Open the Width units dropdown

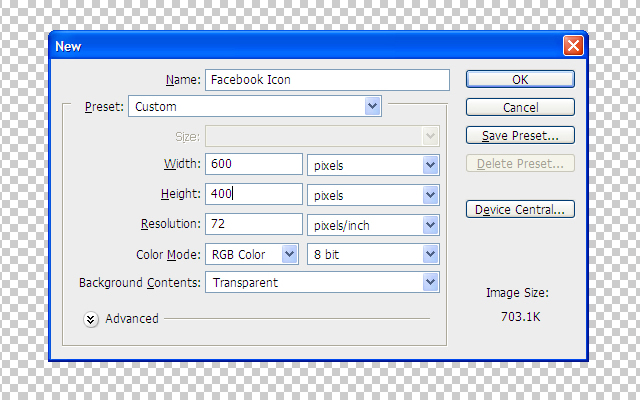pos(373,165)
